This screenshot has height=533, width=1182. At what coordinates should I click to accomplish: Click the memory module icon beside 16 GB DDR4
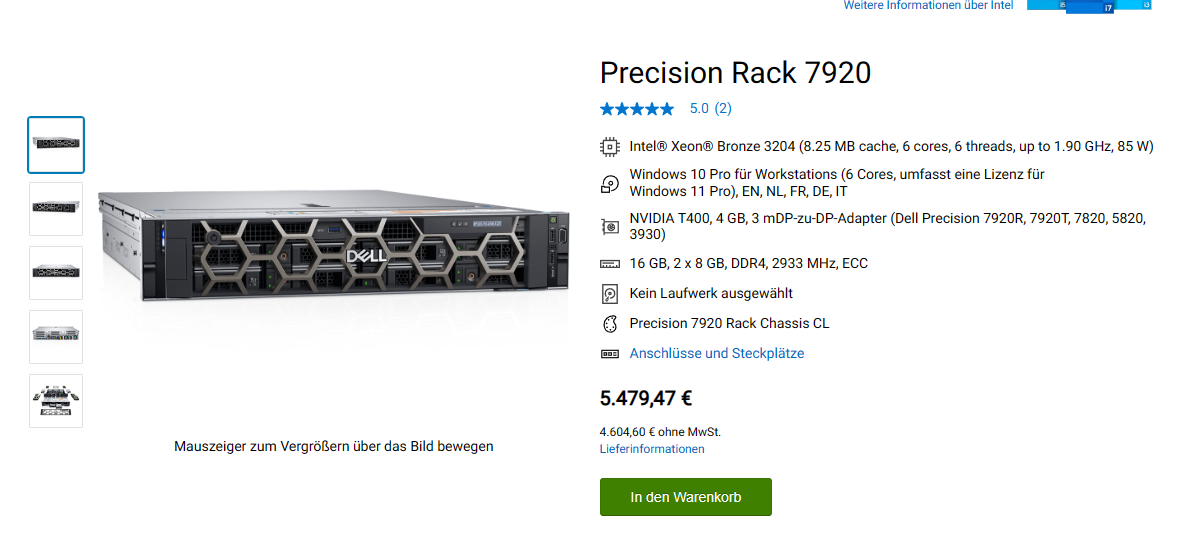click(x=609, y=264)
